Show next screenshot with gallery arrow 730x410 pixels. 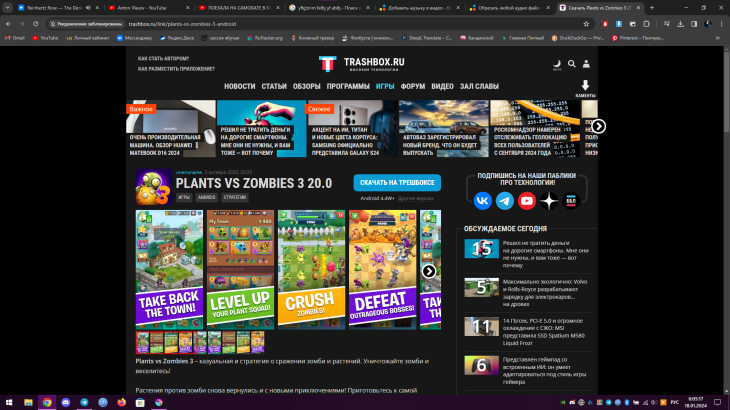(429, 271)
